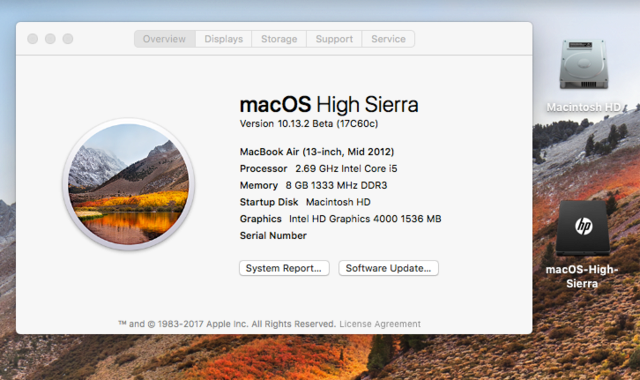
Task: Open the Storage tab
Action: pyautogui.click(x=279, y=39)
